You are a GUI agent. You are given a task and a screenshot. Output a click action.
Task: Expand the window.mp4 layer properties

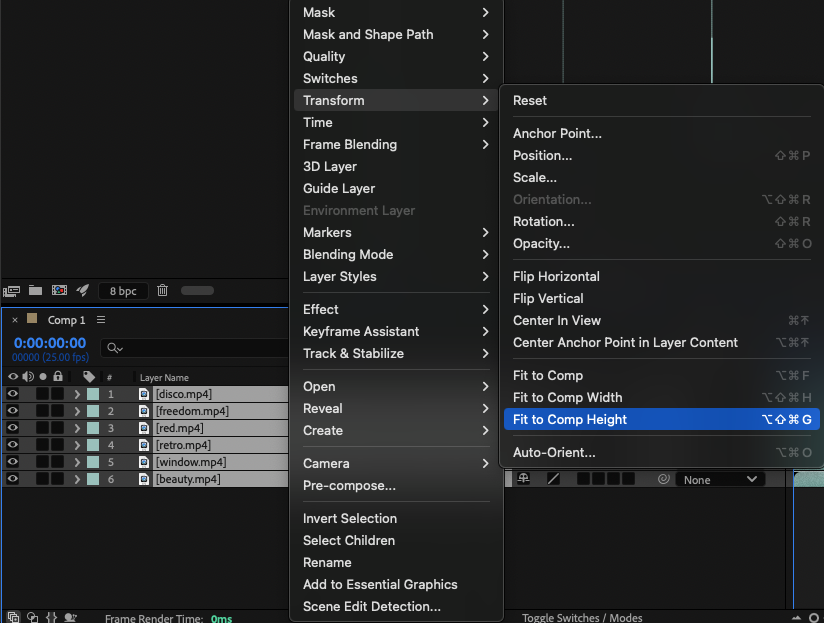77,462
